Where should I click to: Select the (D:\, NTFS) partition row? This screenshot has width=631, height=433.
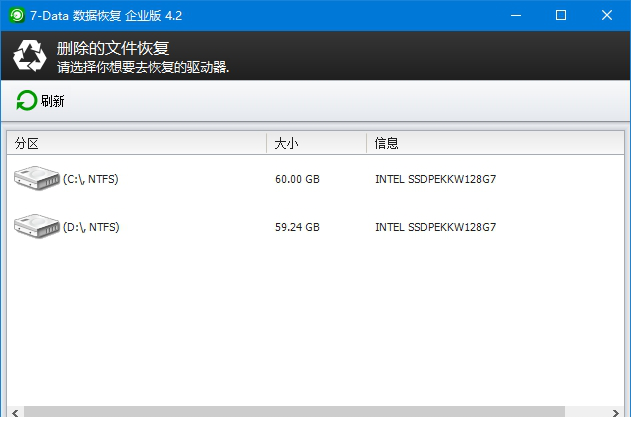[x=316, y=227]
